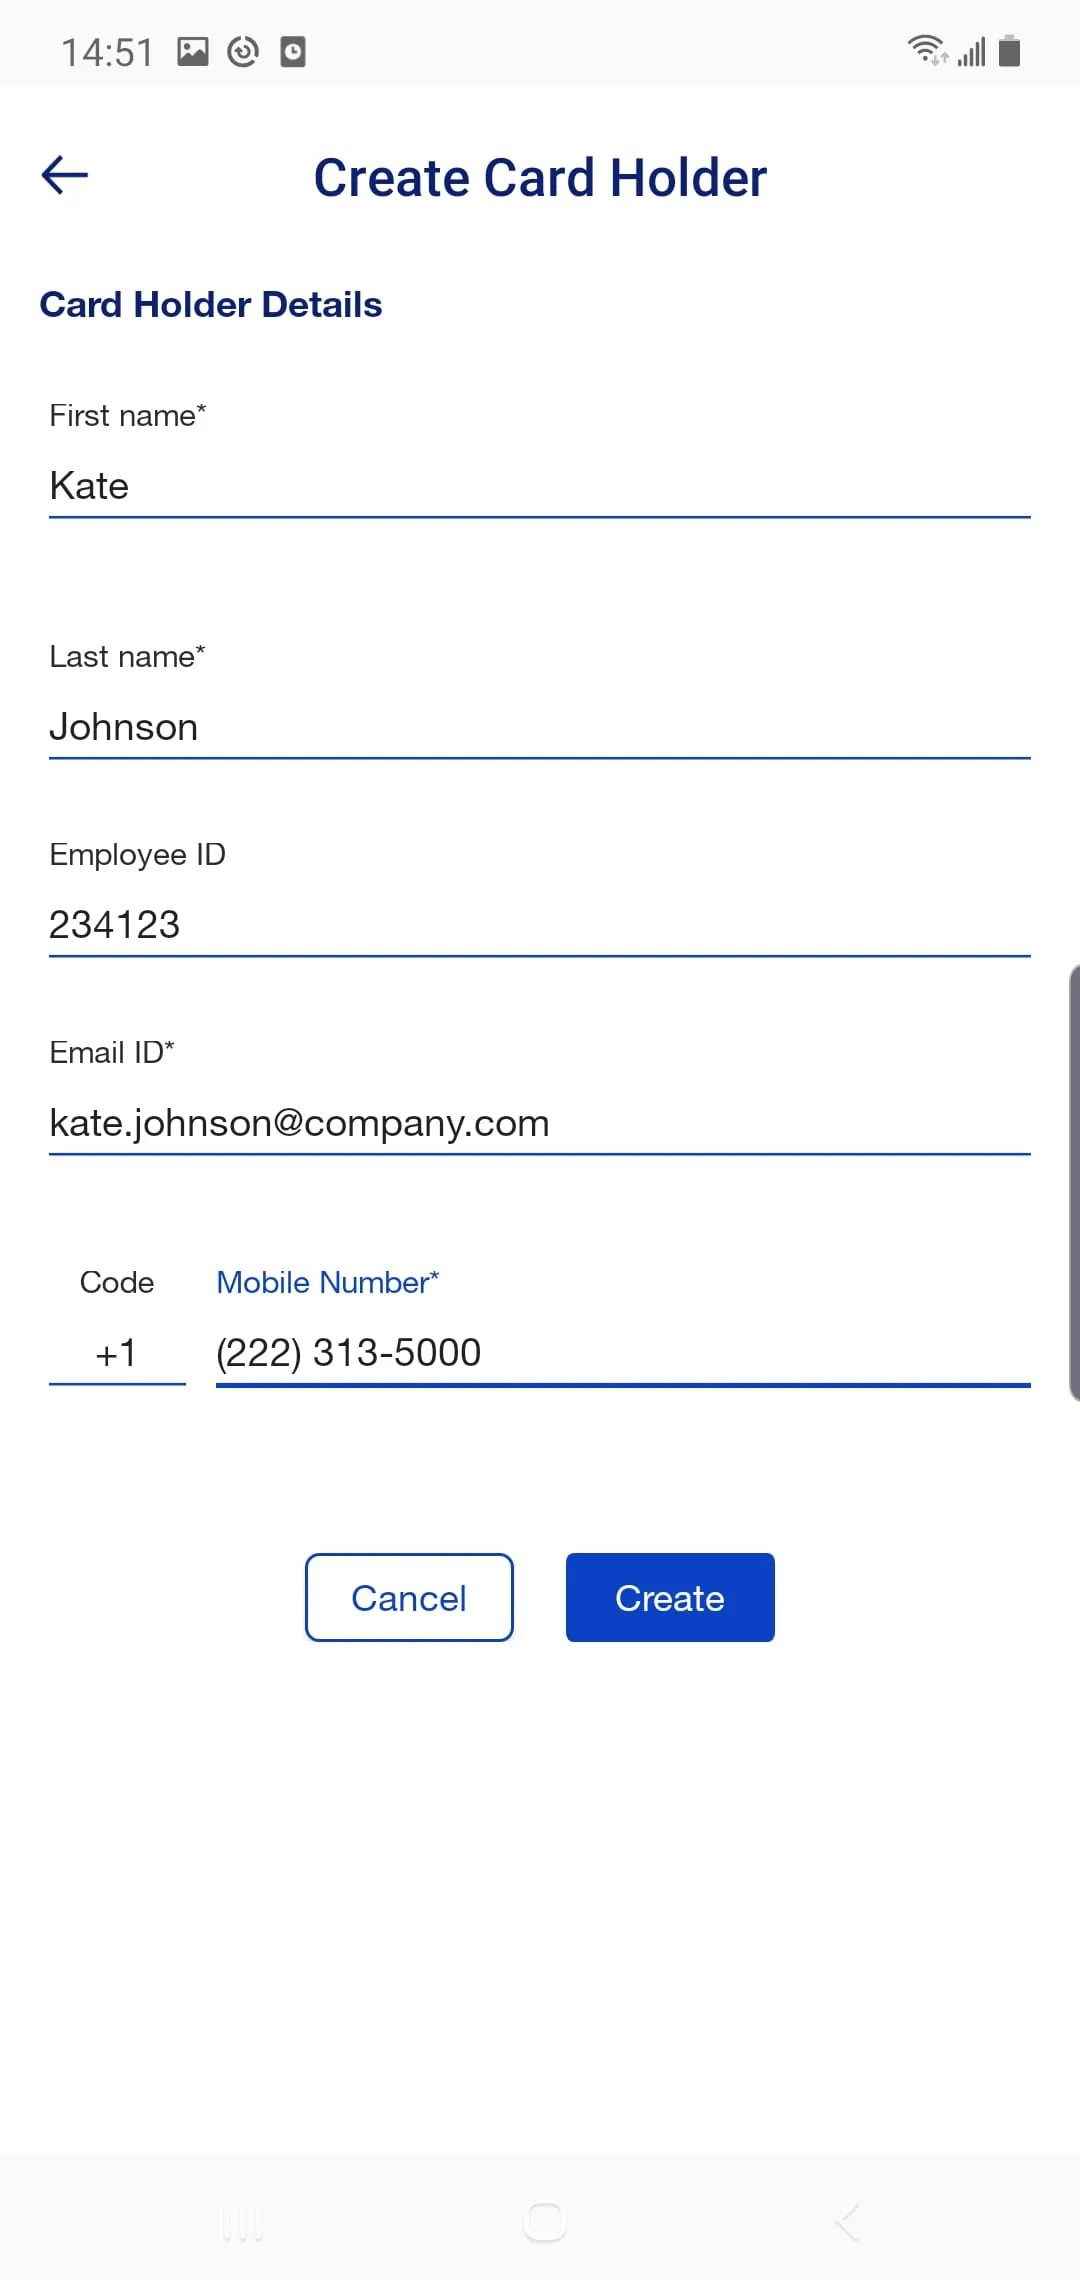
Task: Edit the Employee ID field showing 234123
Action: [539, 925]
